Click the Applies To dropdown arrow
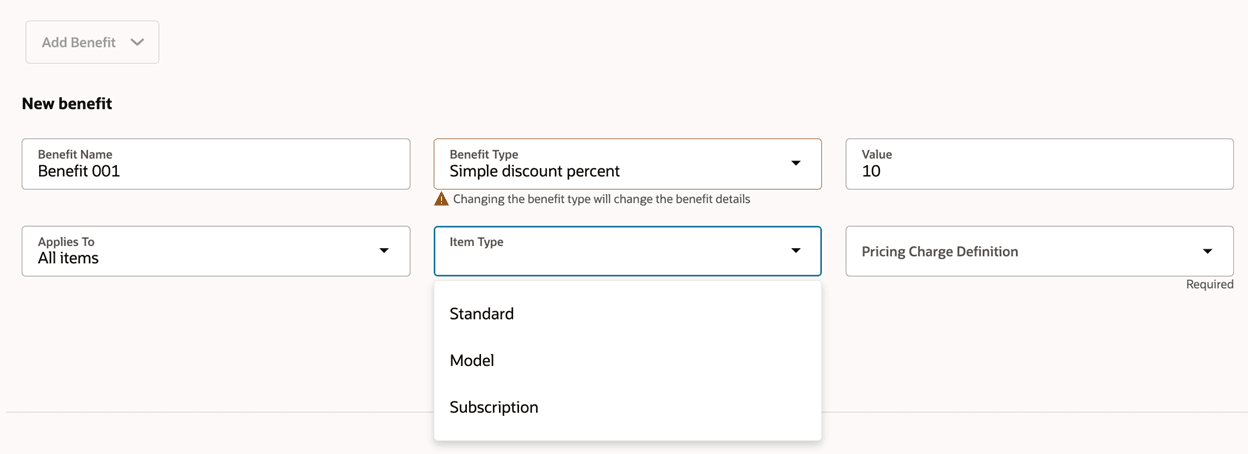 tap(384, 251)
